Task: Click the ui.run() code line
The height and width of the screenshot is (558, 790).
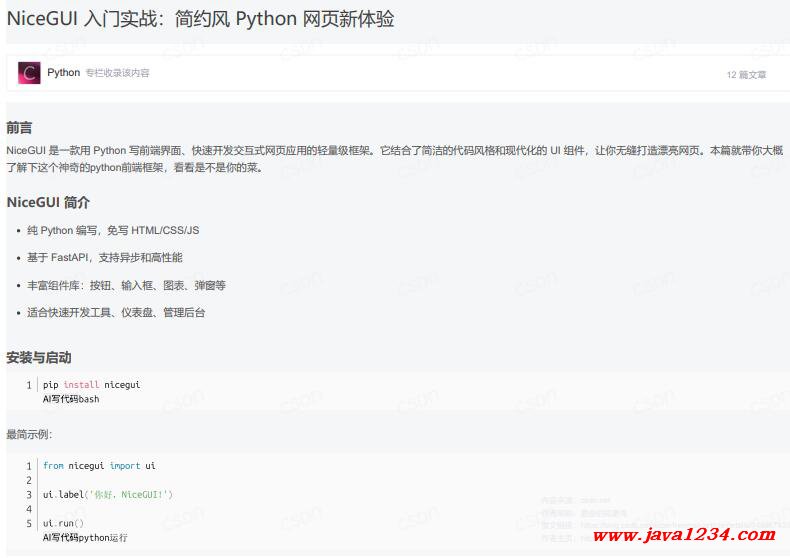Action: click(63, 523)
